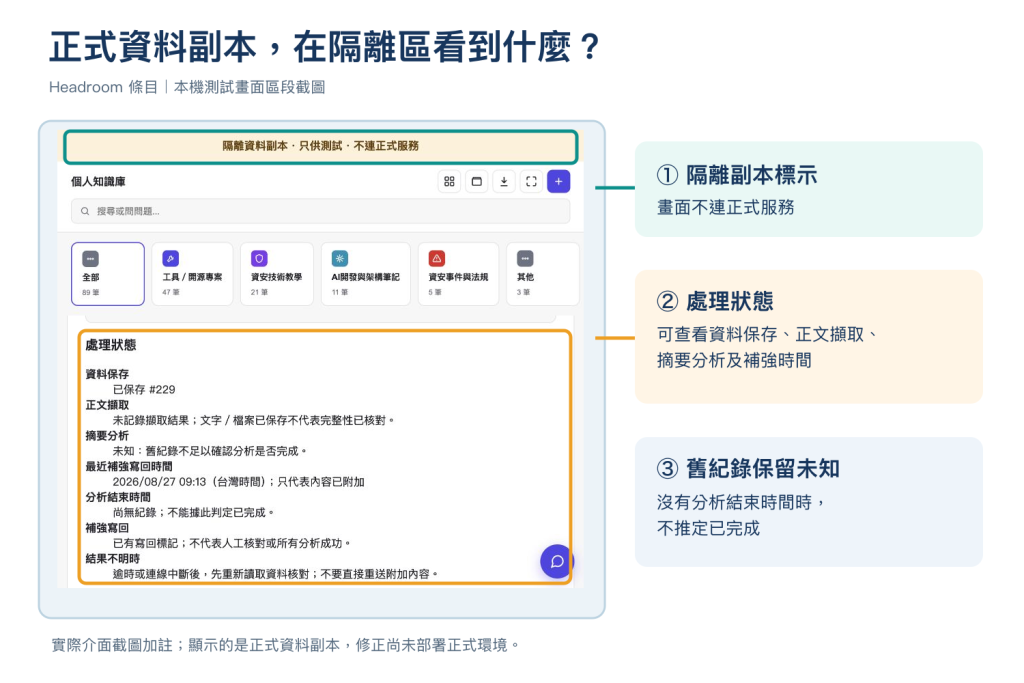Click the 實際介面截圖加註 footer caption
Screen dimensions: 1024x683
coord(286,645)
